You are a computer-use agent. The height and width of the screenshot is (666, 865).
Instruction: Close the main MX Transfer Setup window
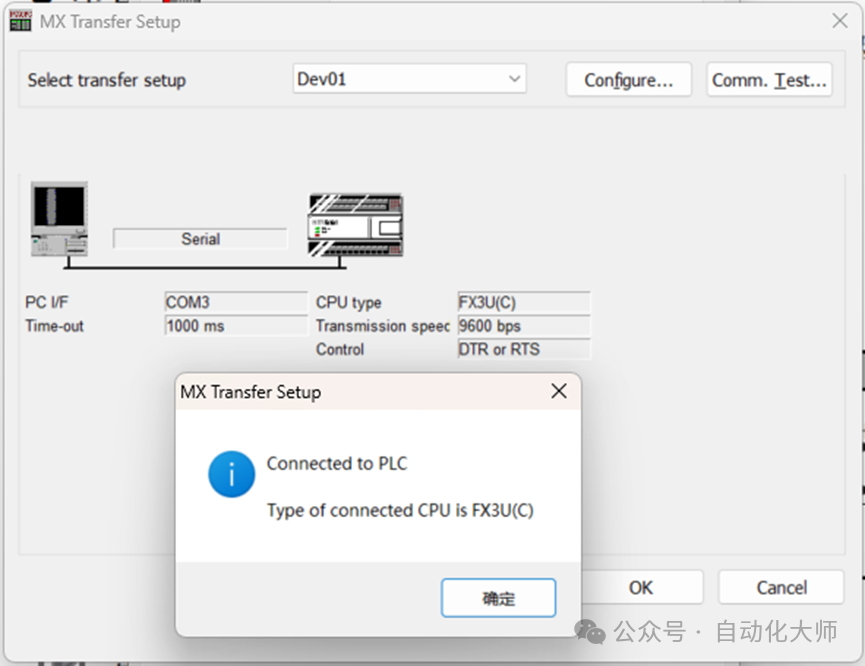(840, 22)
